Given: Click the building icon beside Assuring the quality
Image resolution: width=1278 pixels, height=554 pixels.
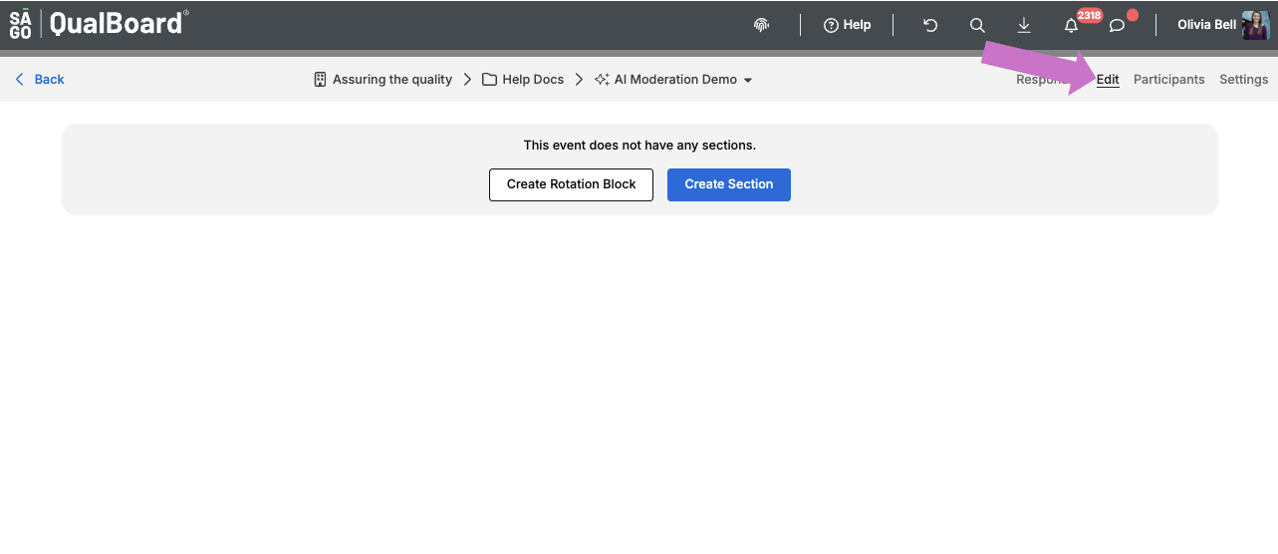Looking at the screenshot, I should 320,79.
